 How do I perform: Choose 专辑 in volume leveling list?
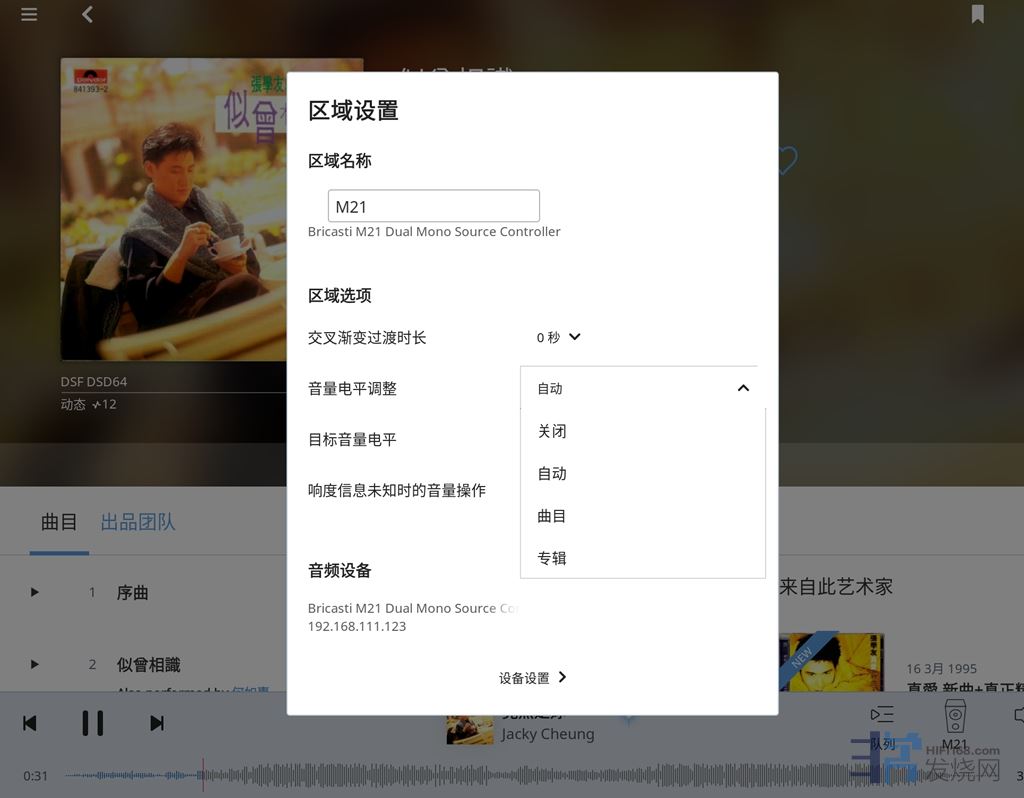pos(552,558)
